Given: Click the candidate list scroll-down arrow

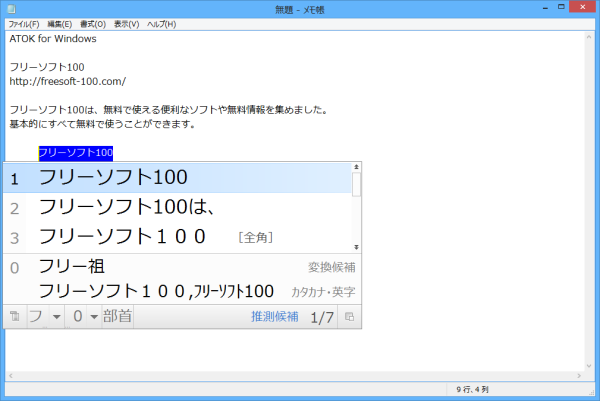Looking at the screenshot, I should click(x=356, y=247).
